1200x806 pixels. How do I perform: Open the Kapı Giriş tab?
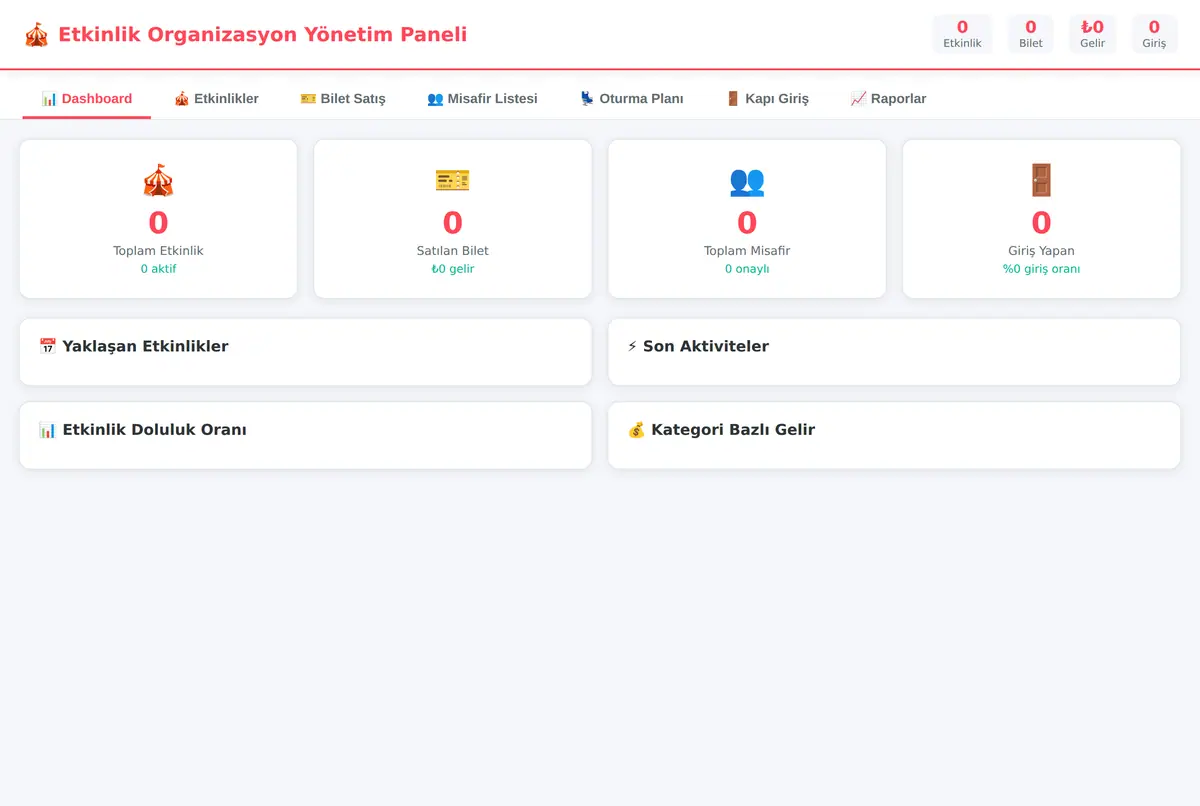pyautogui.click(x=767, y=99)
